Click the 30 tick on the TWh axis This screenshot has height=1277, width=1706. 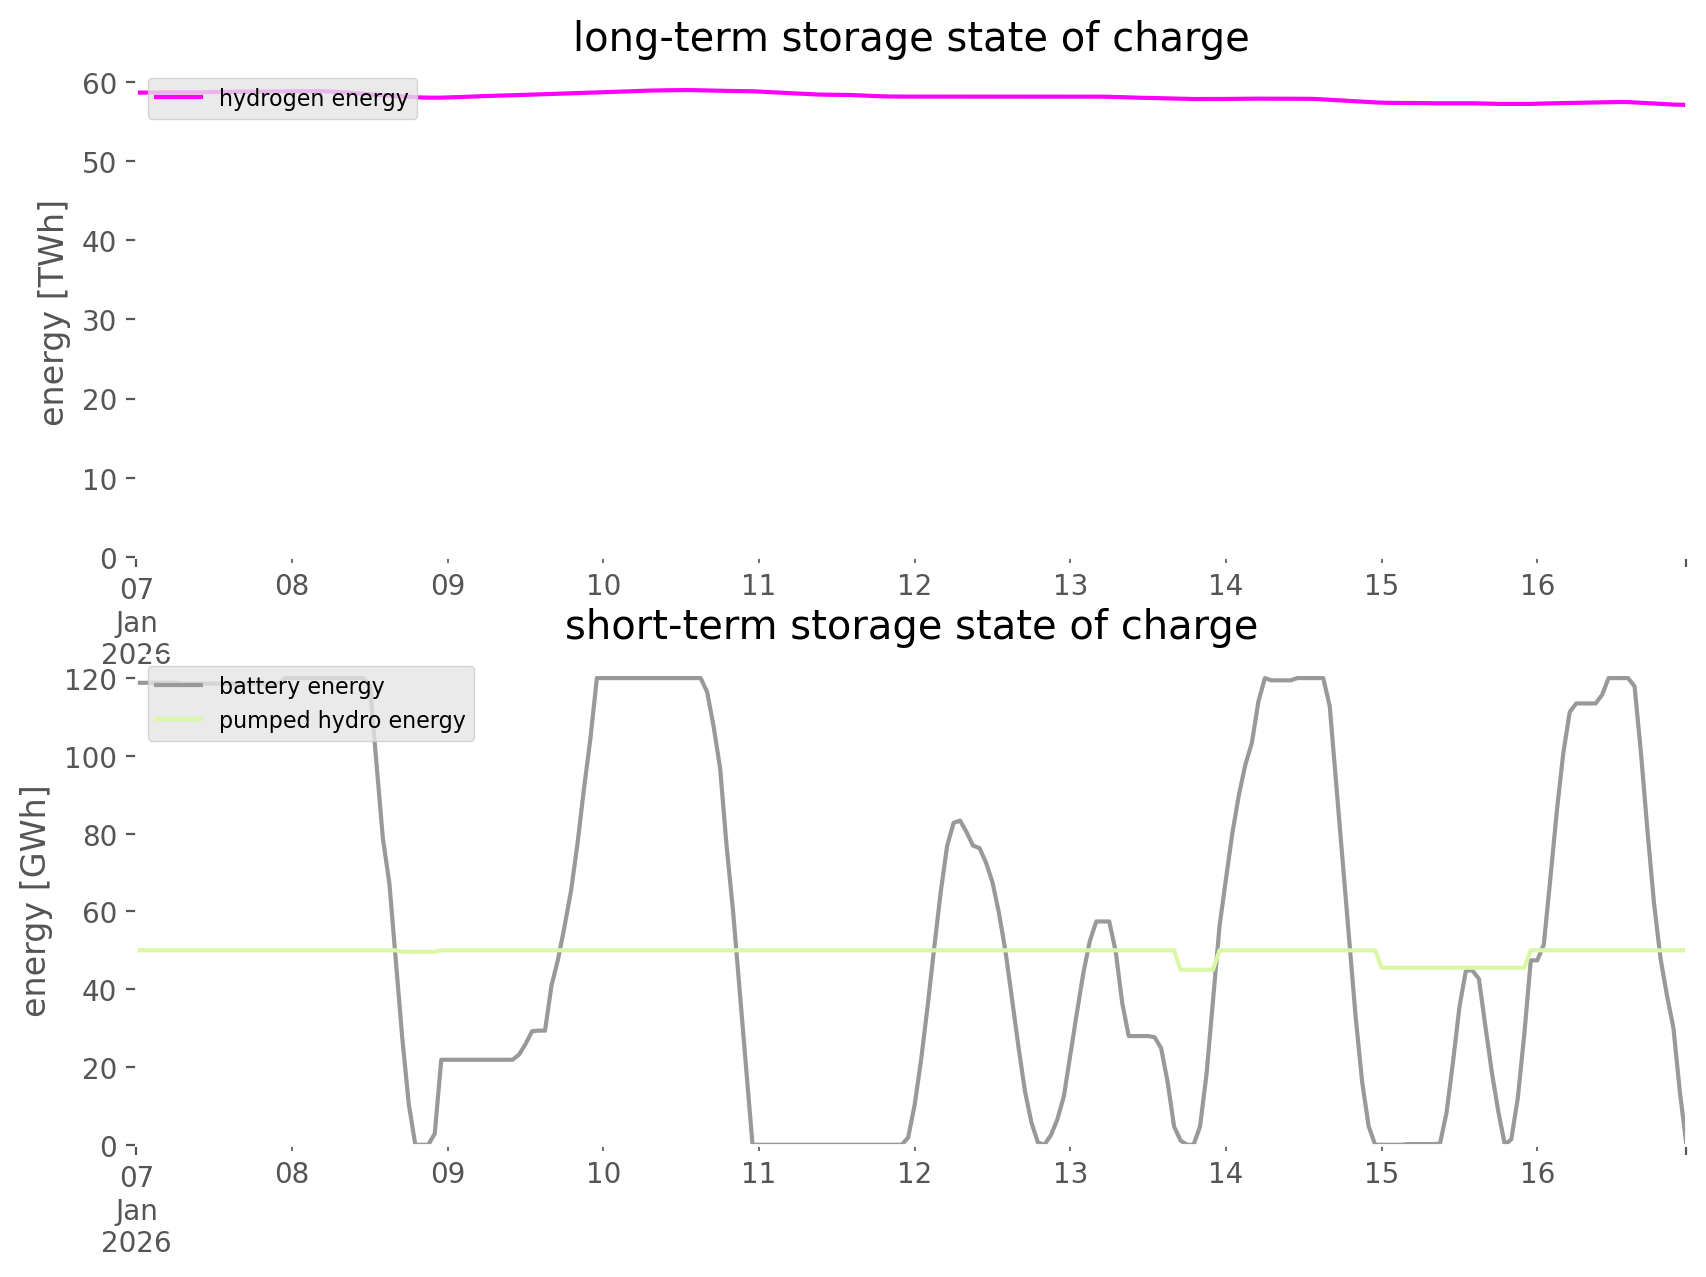coord(99,321)
